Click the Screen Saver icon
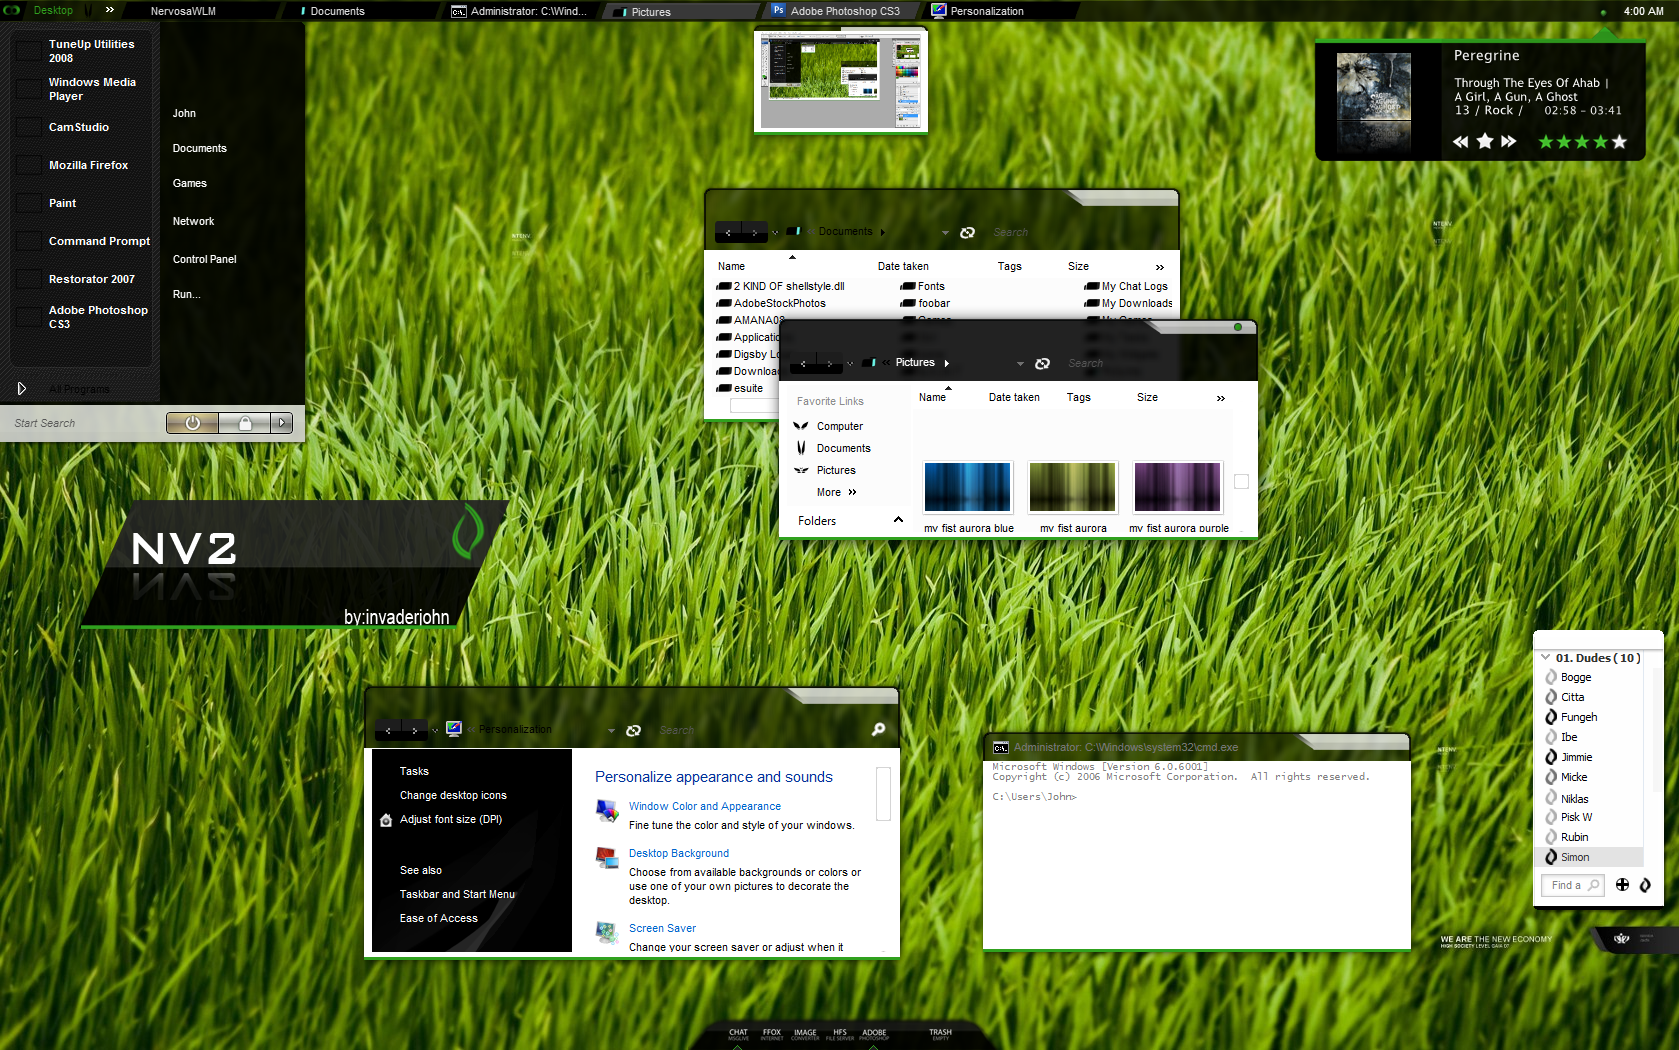The image size is (1679, 1050). pos(607,932)
